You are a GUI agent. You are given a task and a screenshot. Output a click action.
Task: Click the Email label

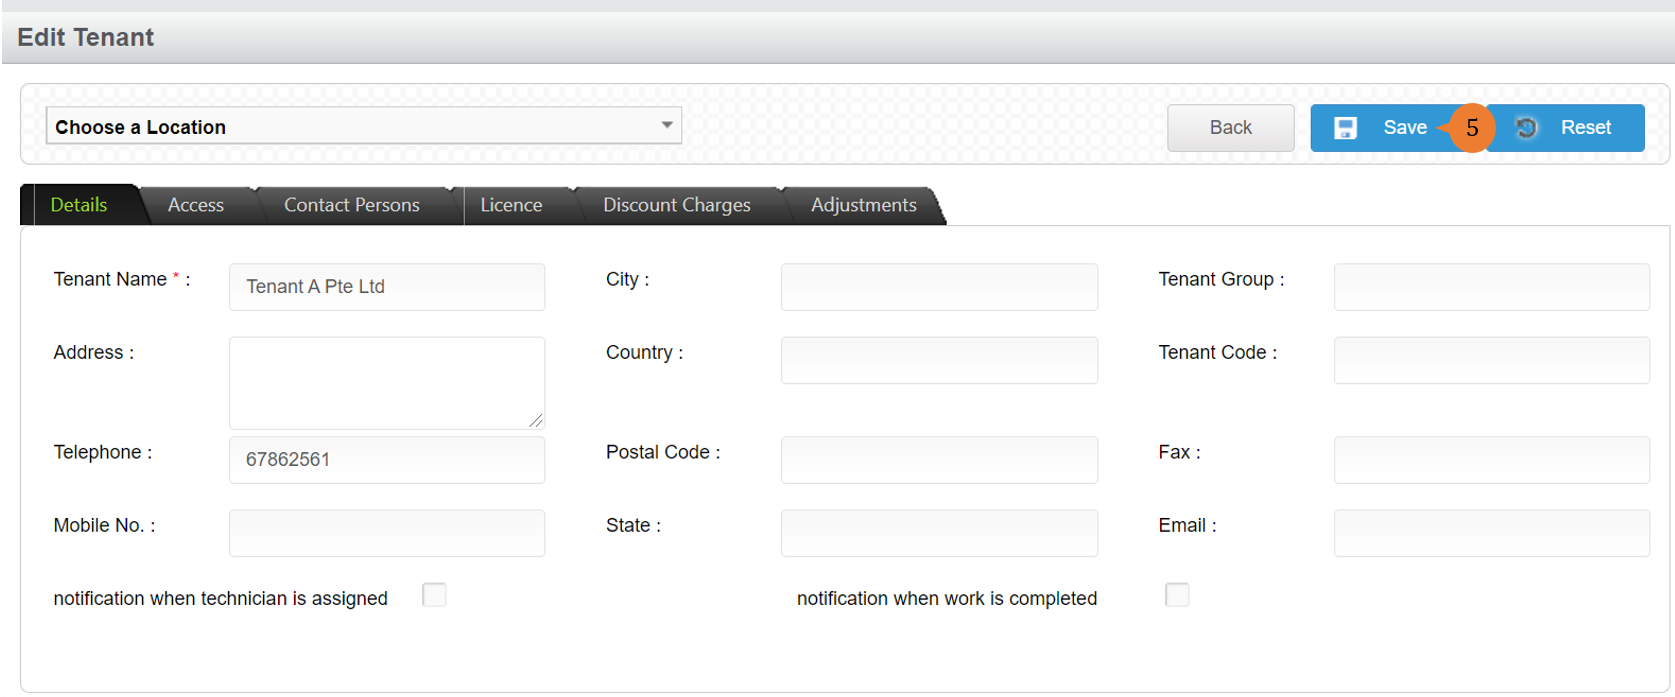pyautogui.click(x=1187, y=526)
